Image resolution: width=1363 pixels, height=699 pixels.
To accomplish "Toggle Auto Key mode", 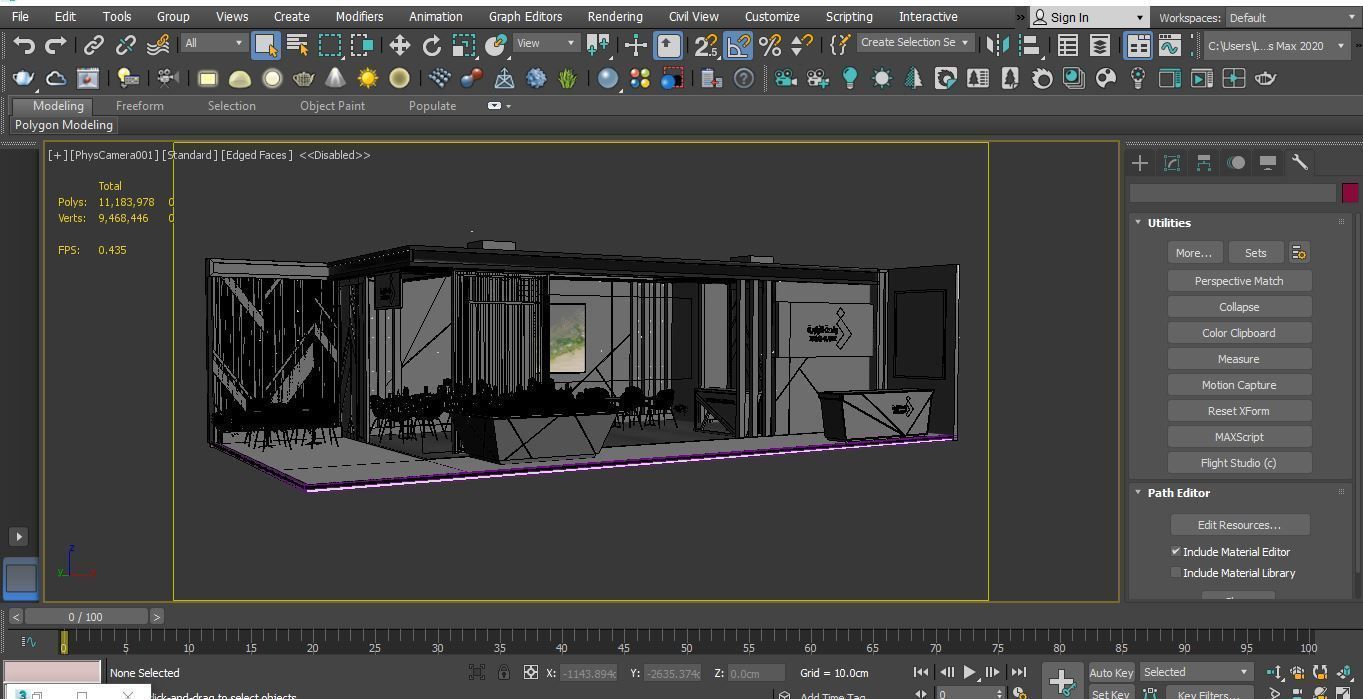I will 1111,673.
